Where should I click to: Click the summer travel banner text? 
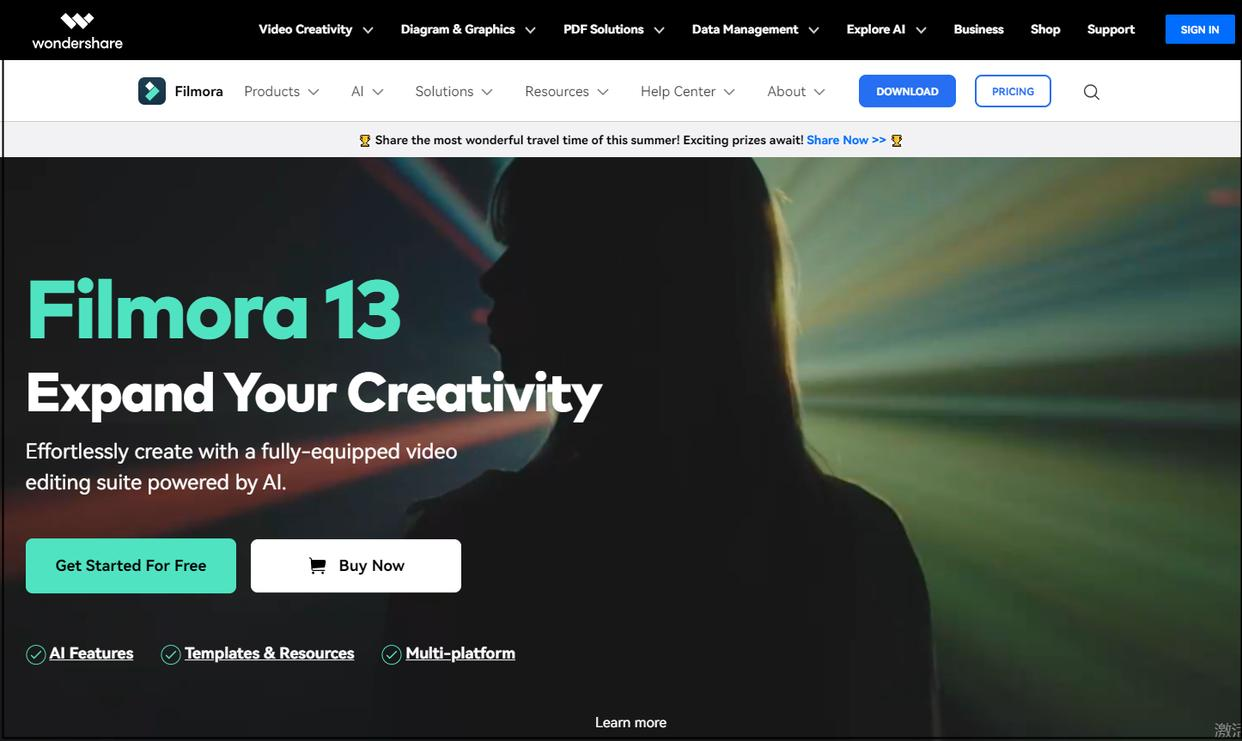click(589, 140)
